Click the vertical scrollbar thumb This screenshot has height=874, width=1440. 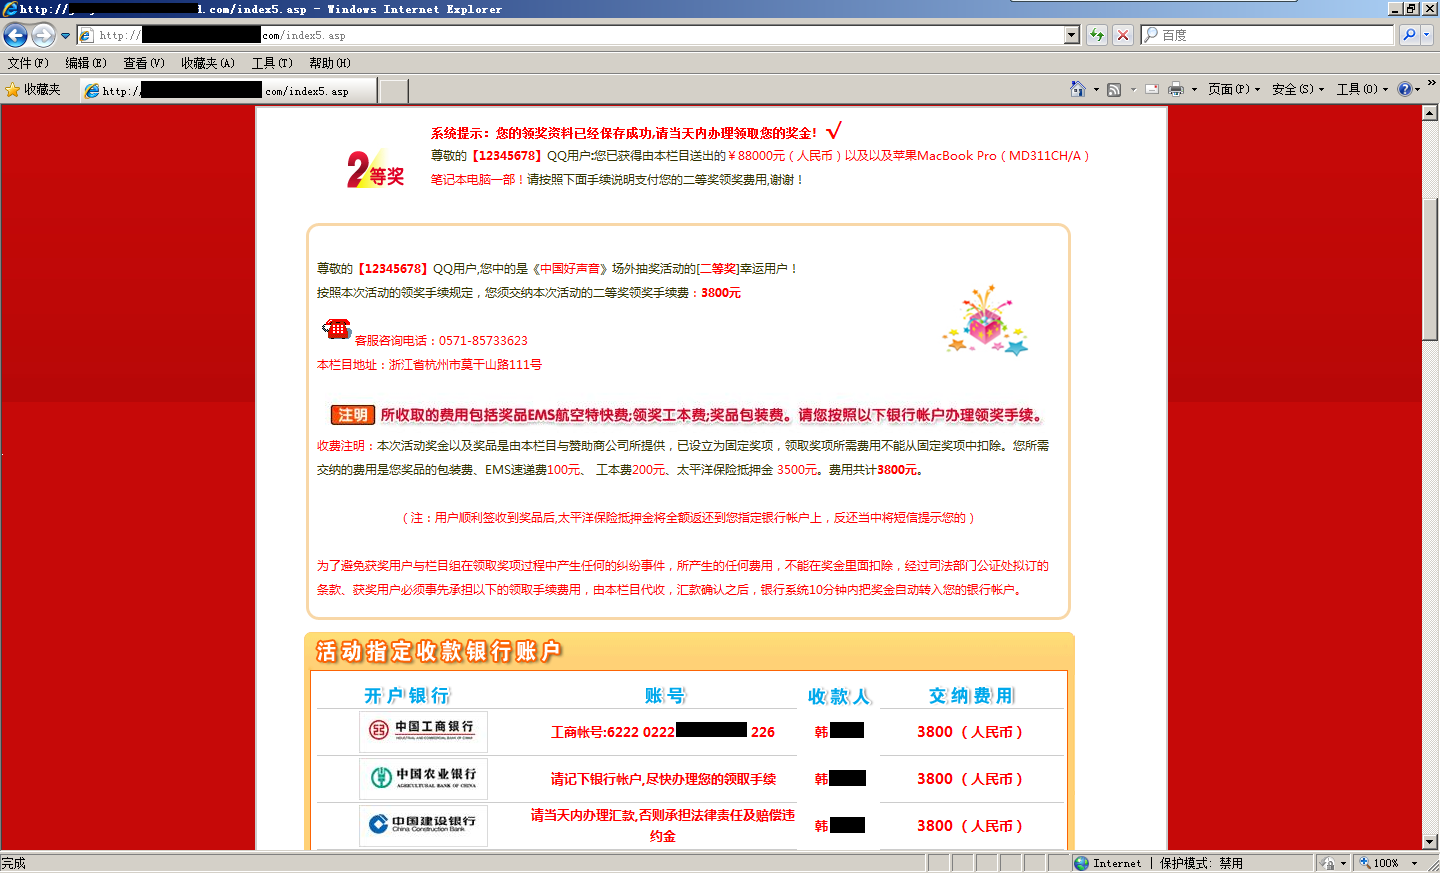click(1430, 268)
